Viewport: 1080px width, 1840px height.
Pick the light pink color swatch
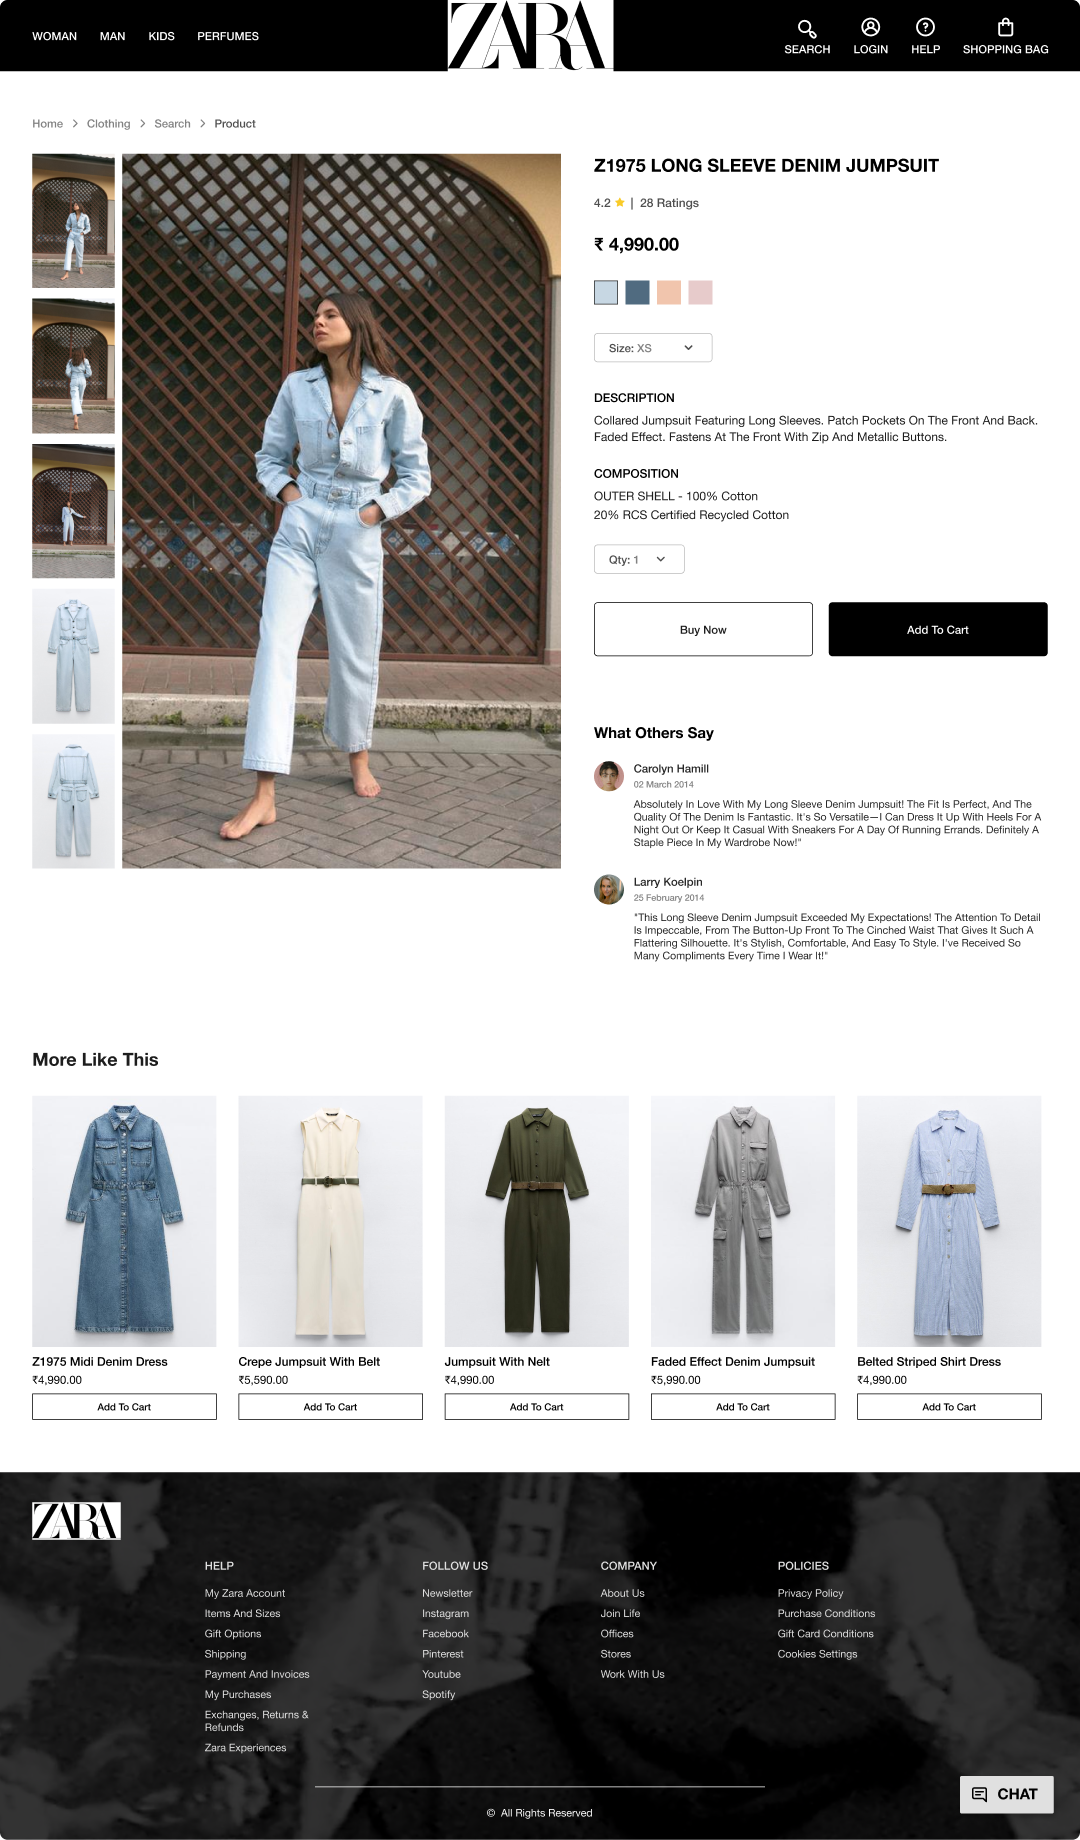pos(700,292)
